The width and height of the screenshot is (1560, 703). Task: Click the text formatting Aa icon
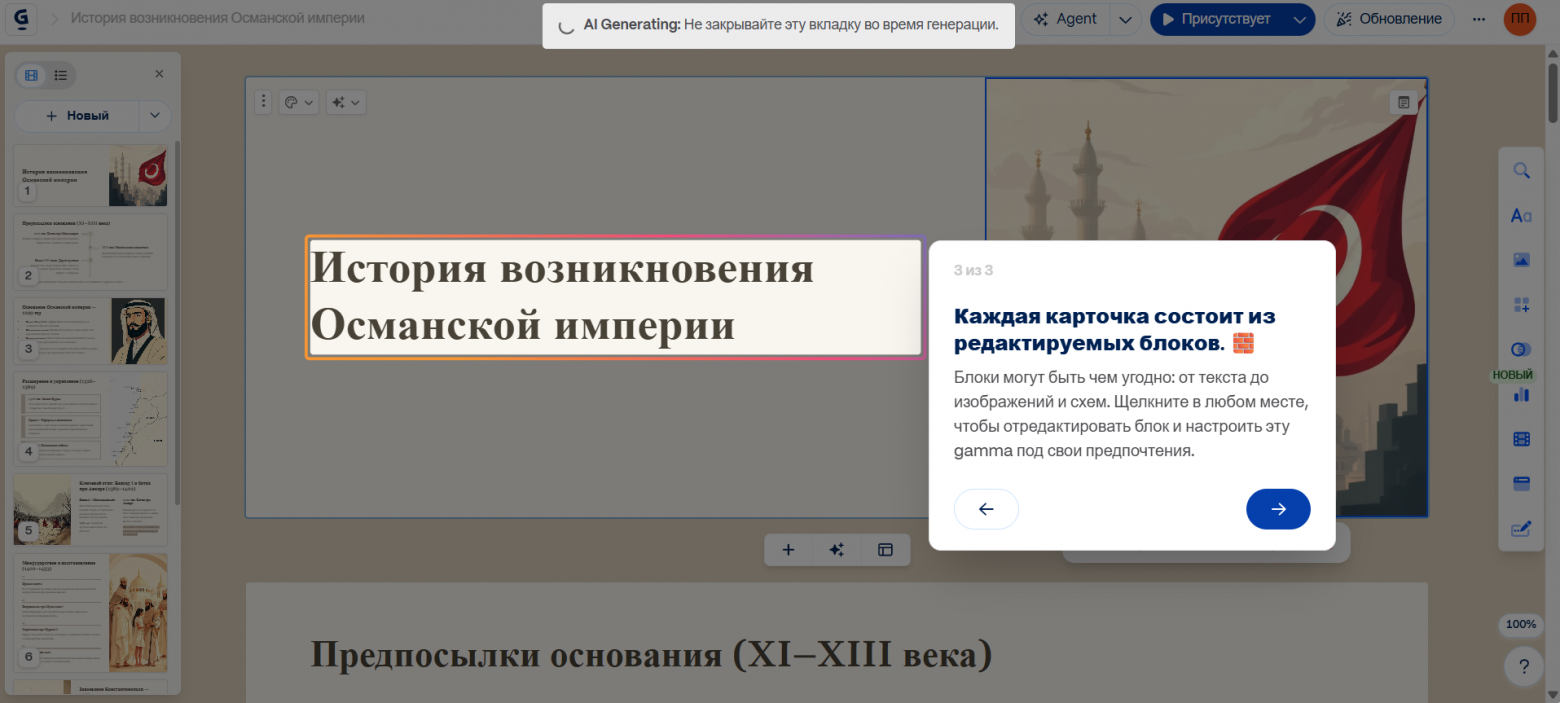[1521, 216]
